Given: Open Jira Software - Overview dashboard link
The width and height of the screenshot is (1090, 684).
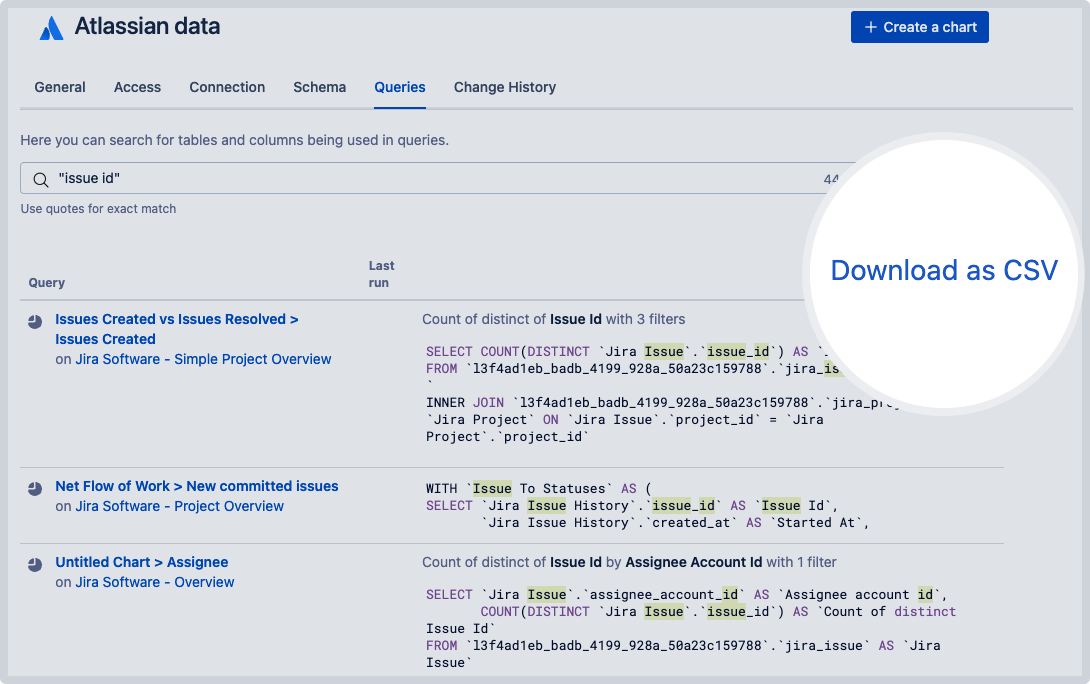Looking at the screenshot, I should click(x=154, y=582).
